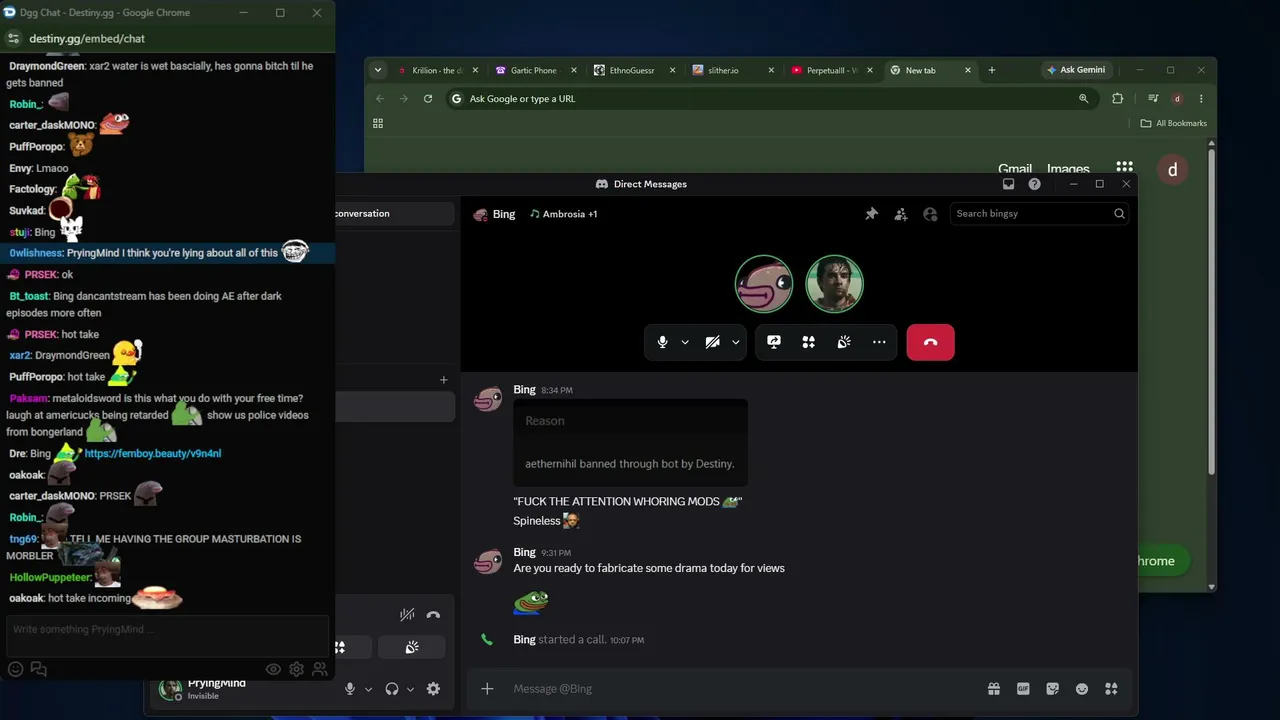Open emote picker in Dgg chat
The width and height of the screenshot is (1280, 720).
(x=16, y=669)
